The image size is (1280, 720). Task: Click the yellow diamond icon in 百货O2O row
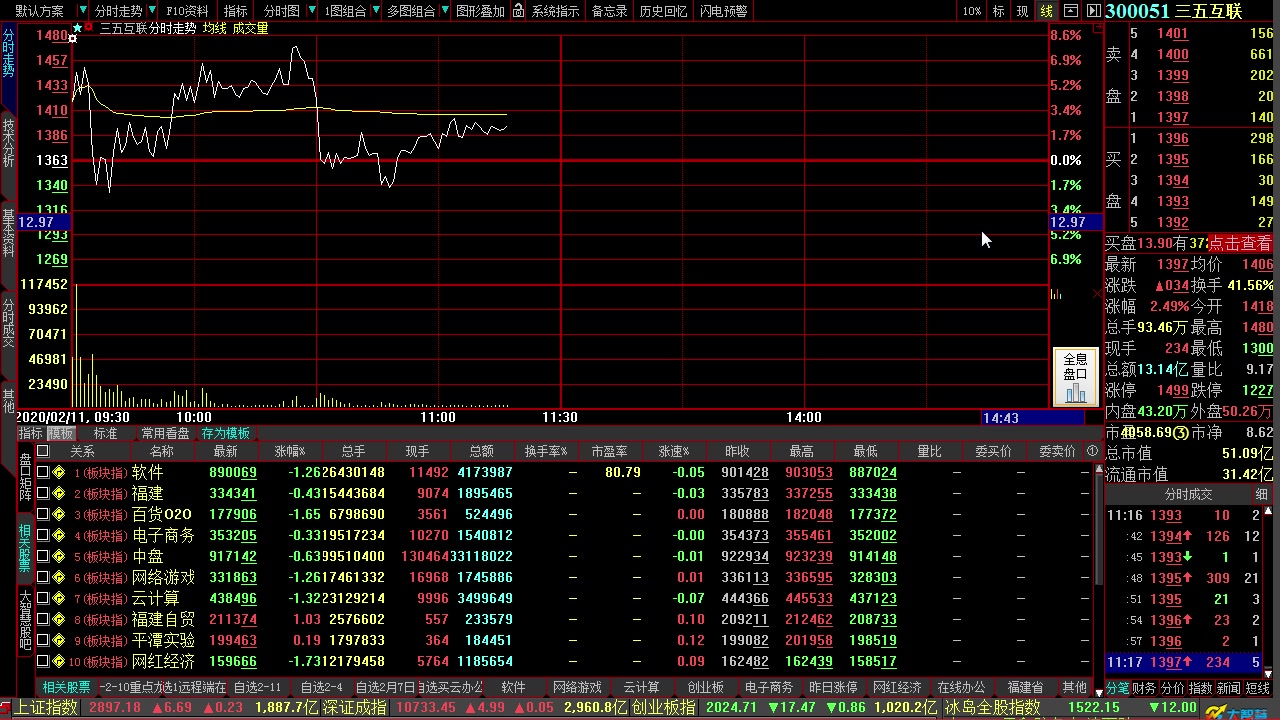59,514
